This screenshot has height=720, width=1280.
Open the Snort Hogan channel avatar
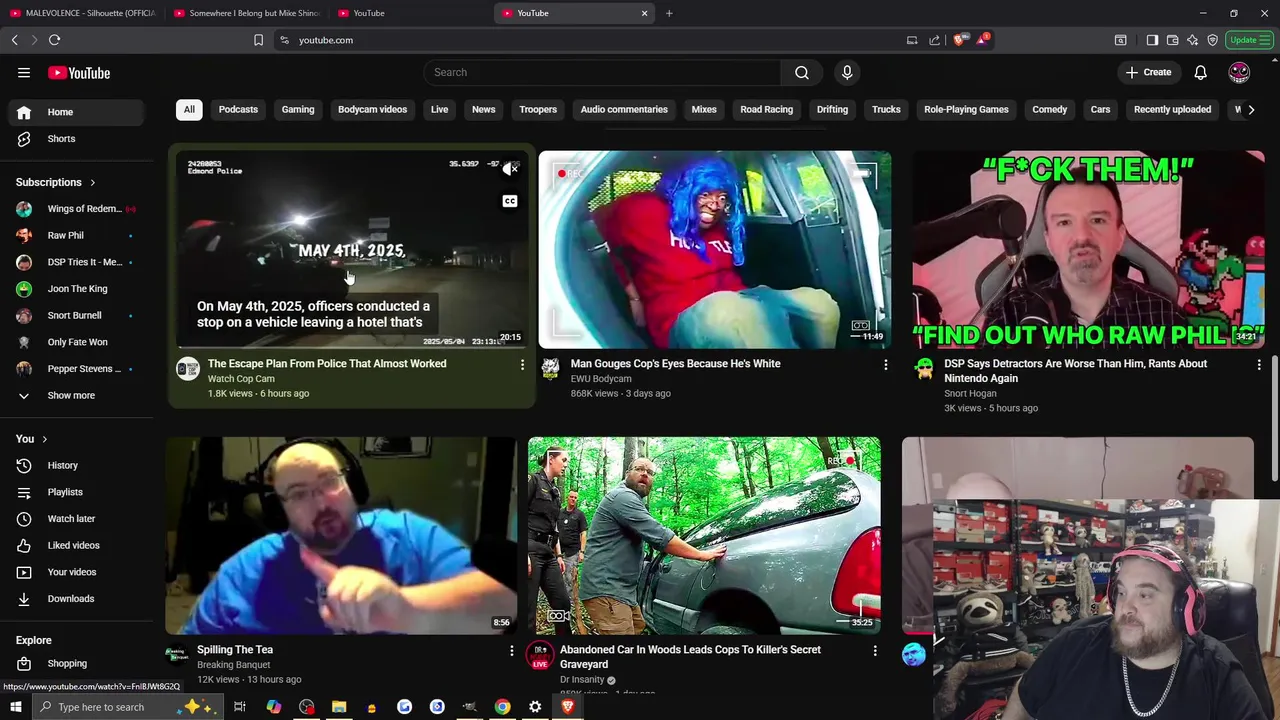924,369
